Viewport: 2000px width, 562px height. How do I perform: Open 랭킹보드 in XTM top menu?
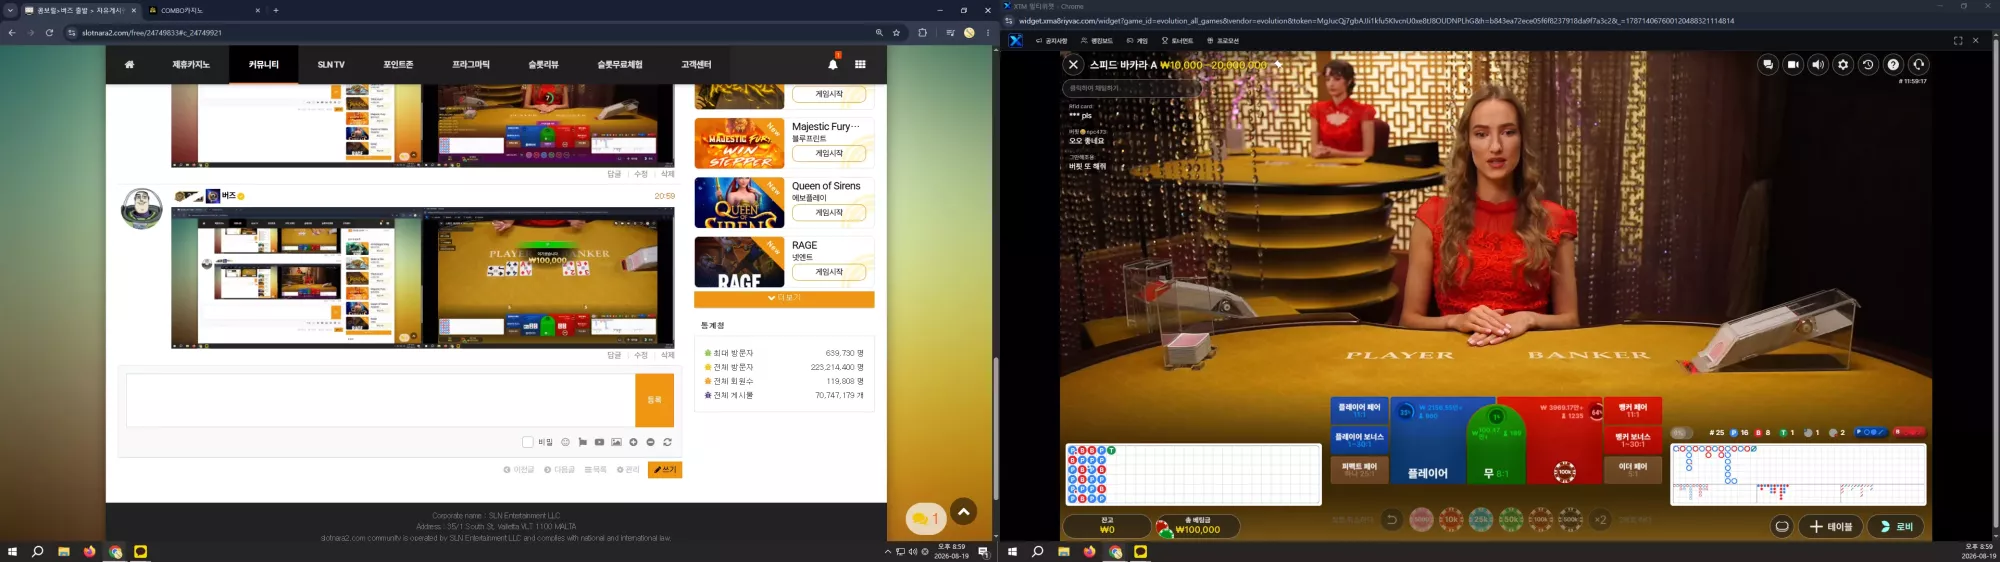tap(1097, 41)
